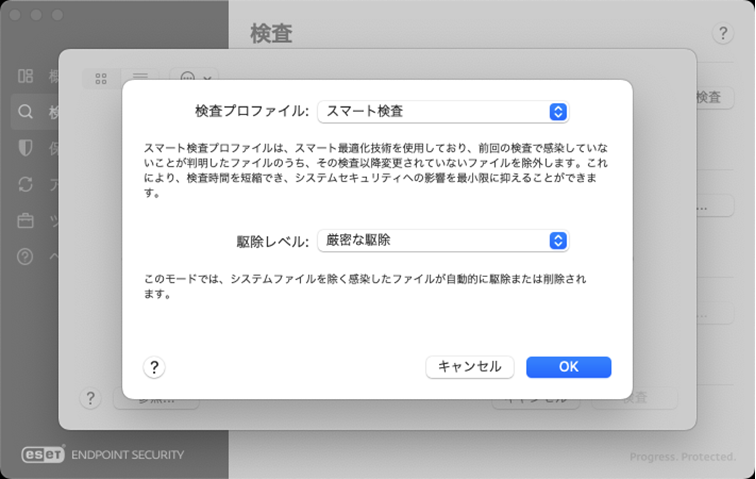Viewport: 756px width, 479px height.
Task: Confirm with the OK button
Action: (568, 367)
